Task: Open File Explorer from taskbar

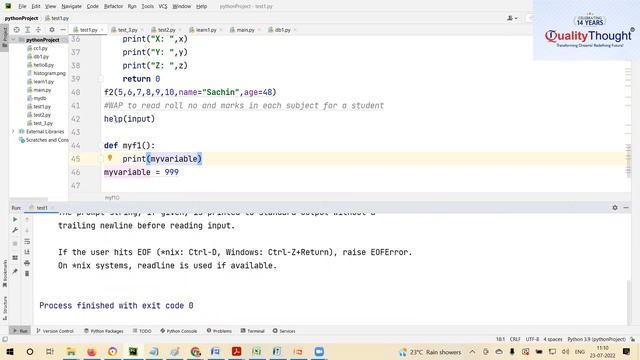Action: 71,352
